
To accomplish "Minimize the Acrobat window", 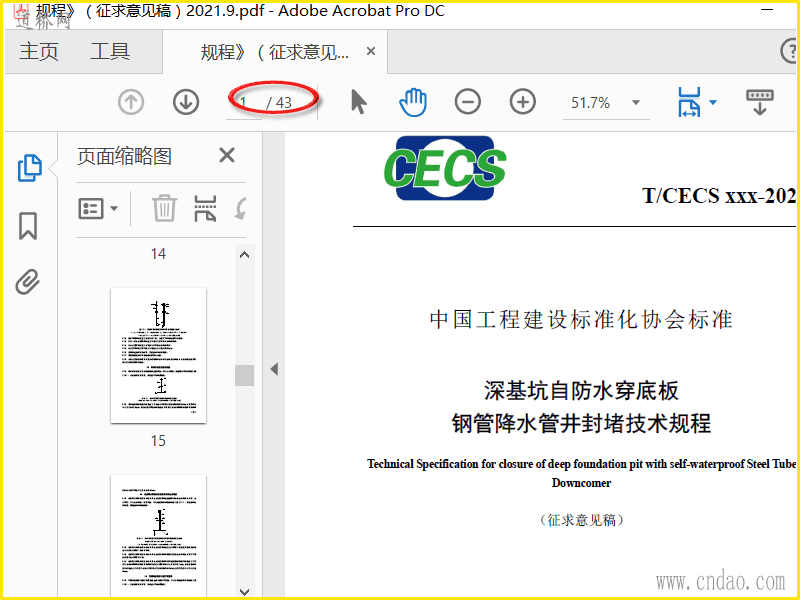I will click(x=767, y=9).
